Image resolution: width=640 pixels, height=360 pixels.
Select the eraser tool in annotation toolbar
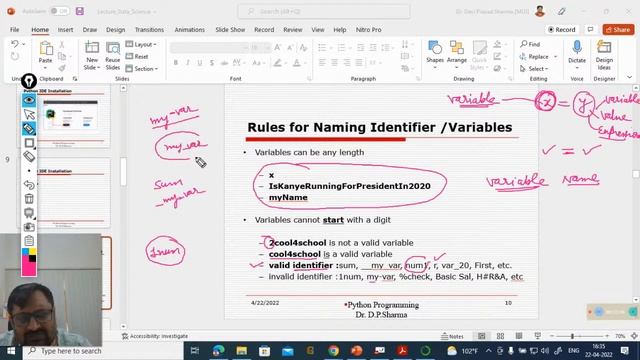tap(29, 156)
